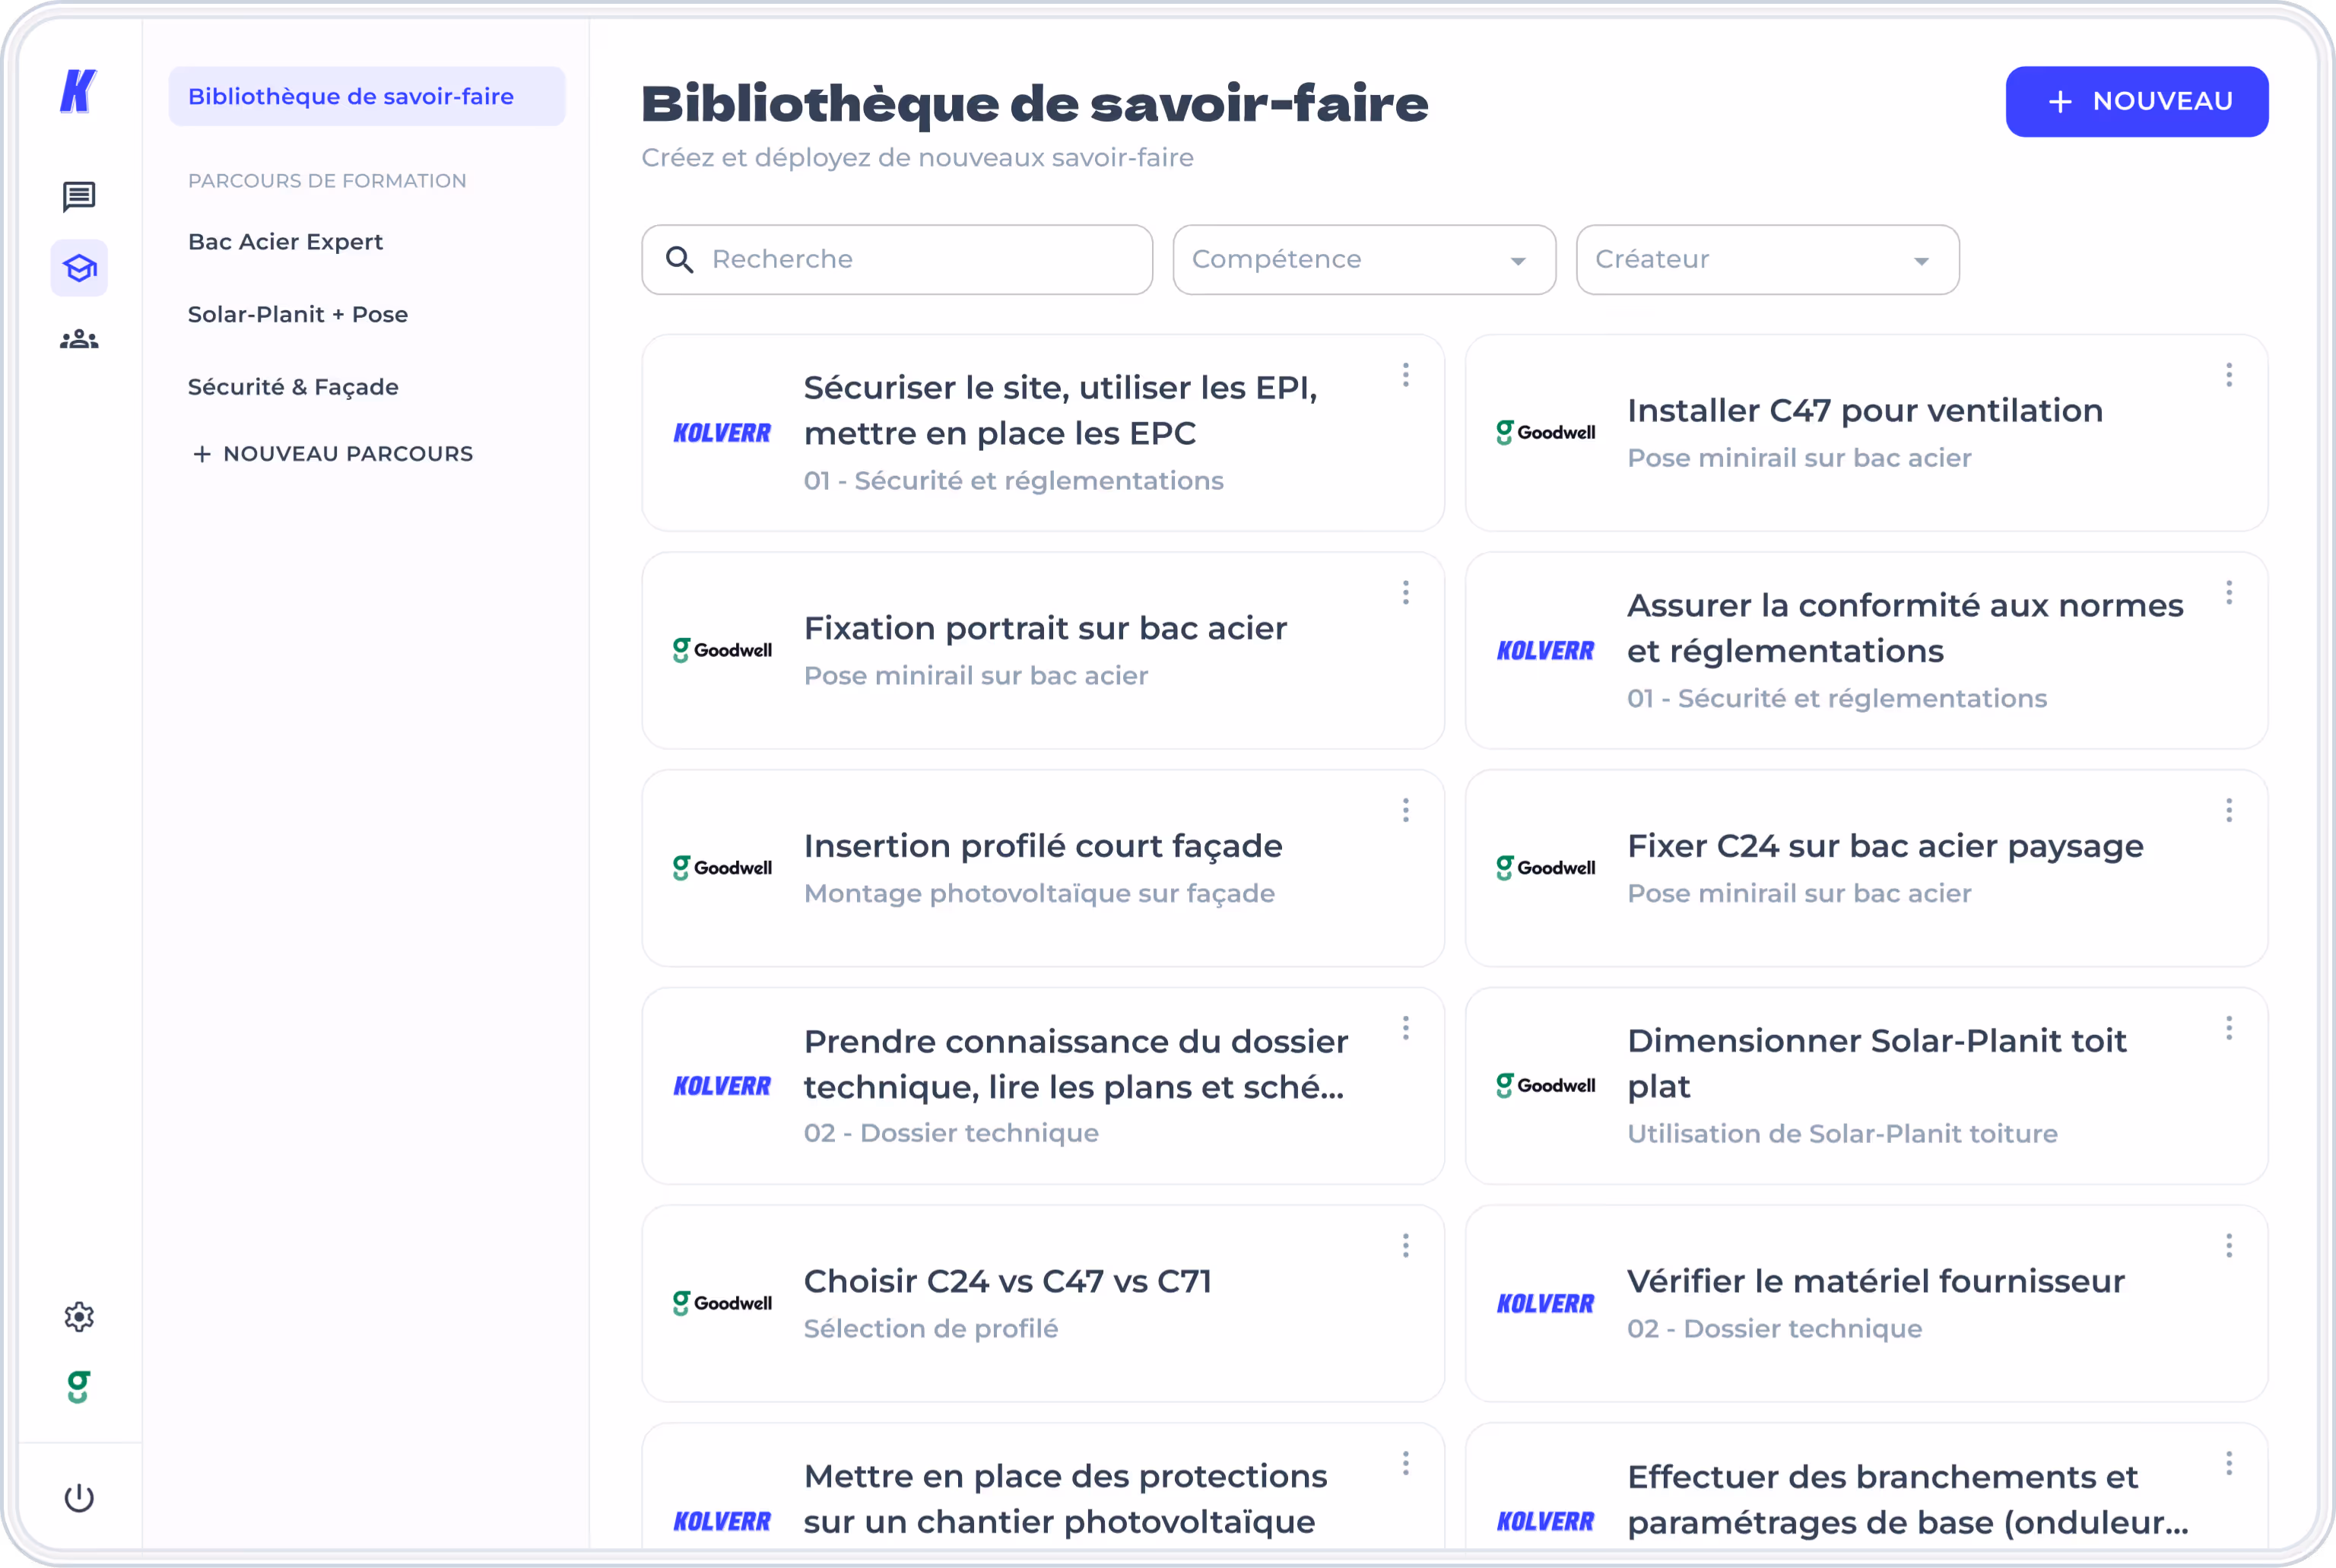Open the 'Bac Acier Expert' training path
Viewport: 2336px width, 1568px height.
(285, 241)
